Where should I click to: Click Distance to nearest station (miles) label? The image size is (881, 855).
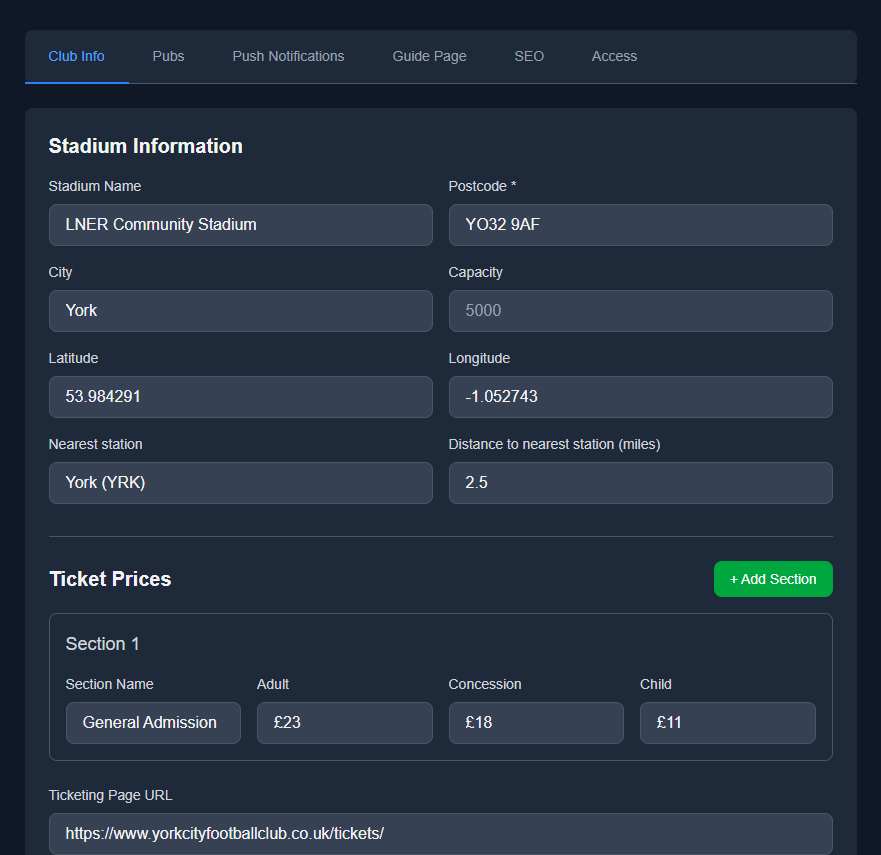tap(554, 444)
